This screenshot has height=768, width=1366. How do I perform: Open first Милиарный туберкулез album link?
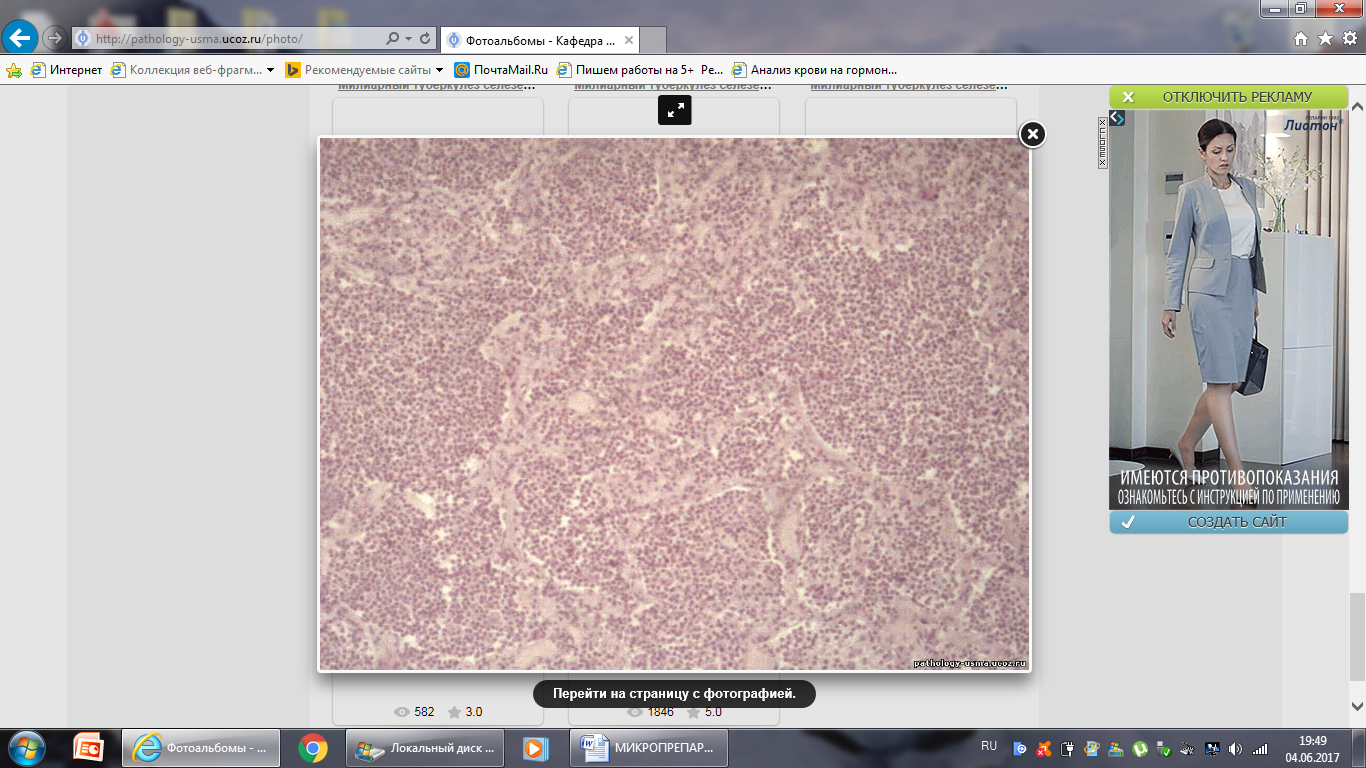click(437, 87)
